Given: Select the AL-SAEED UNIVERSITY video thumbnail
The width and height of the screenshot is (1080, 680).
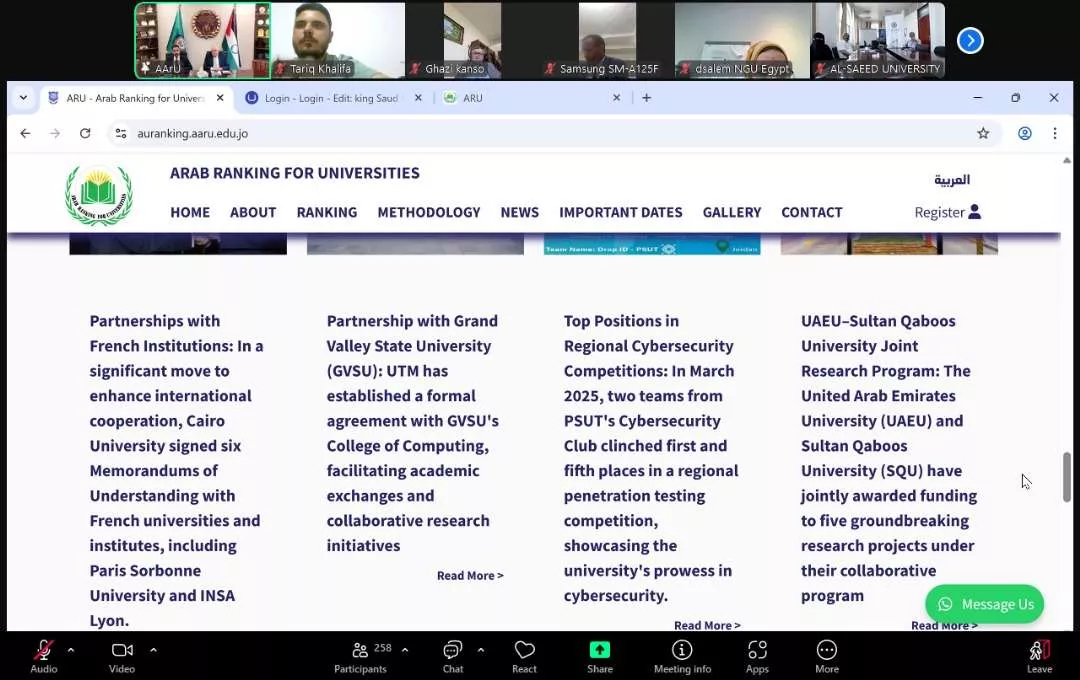Looking at the screenshot, I should 878,41.
